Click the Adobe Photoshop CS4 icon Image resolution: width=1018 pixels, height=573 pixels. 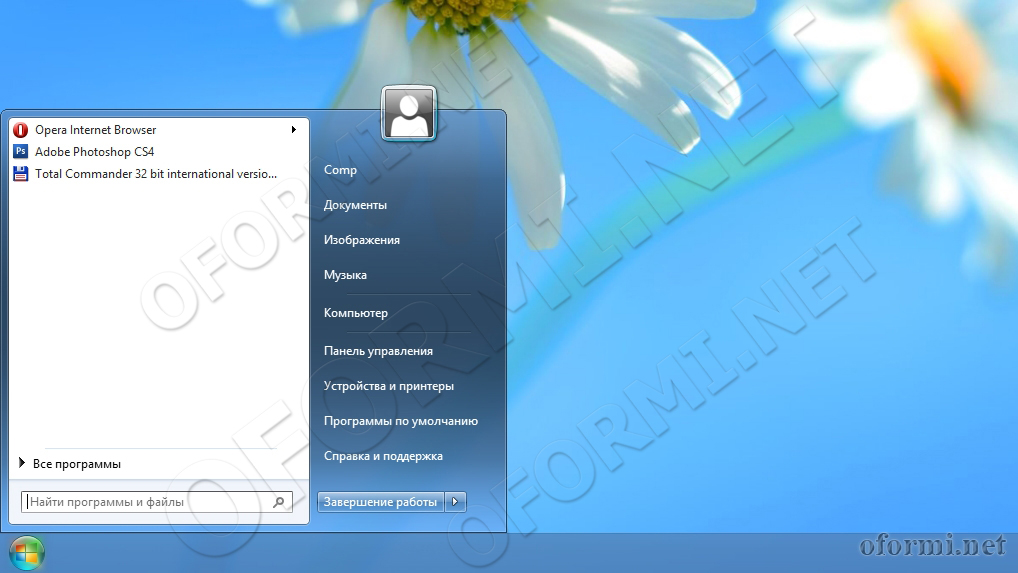pyautogui.click(x=21, y=152)
